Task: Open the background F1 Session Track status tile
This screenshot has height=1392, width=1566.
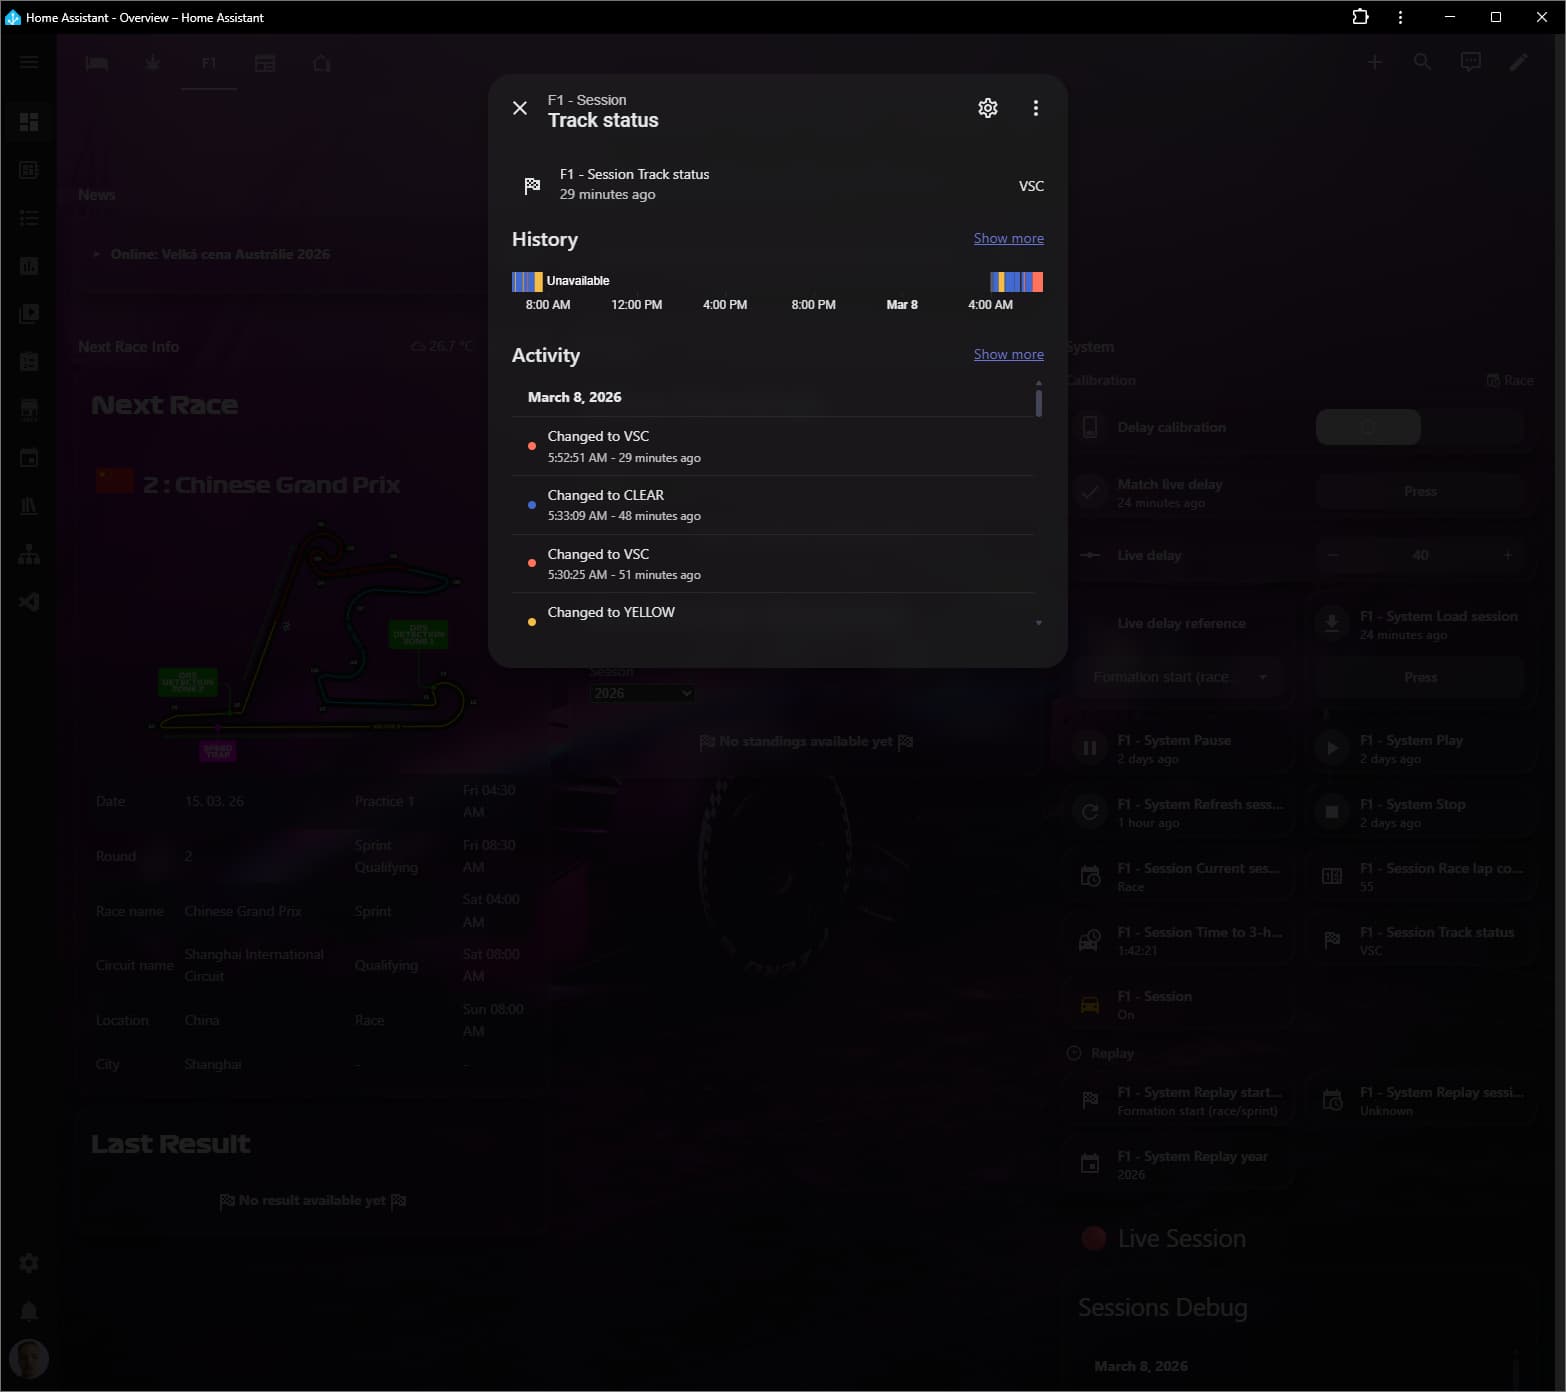Action: 1423,941
